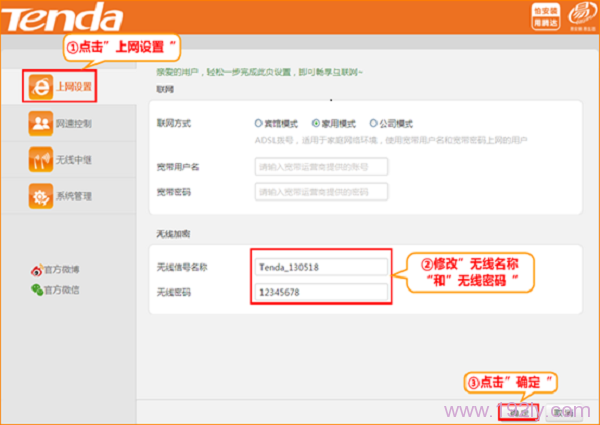
Task: Open the 网速控制 menu item
Action: (75, 124)
